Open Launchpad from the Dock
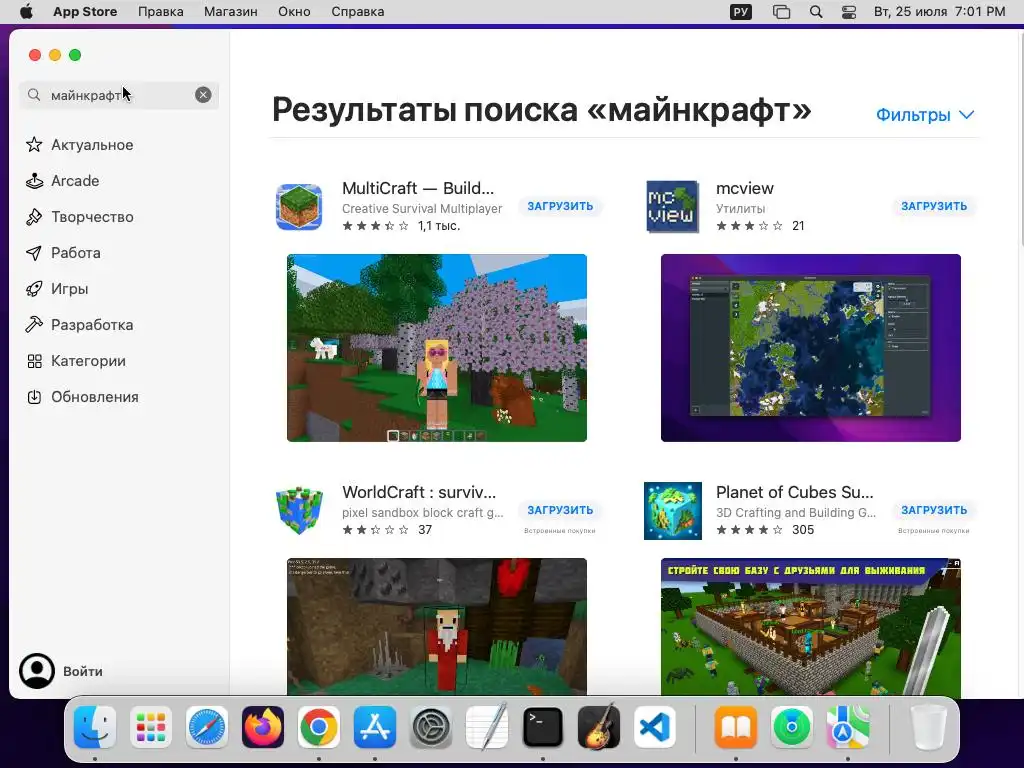The image size is (1024, 768). pyautogui.click(x=151, y=727)
